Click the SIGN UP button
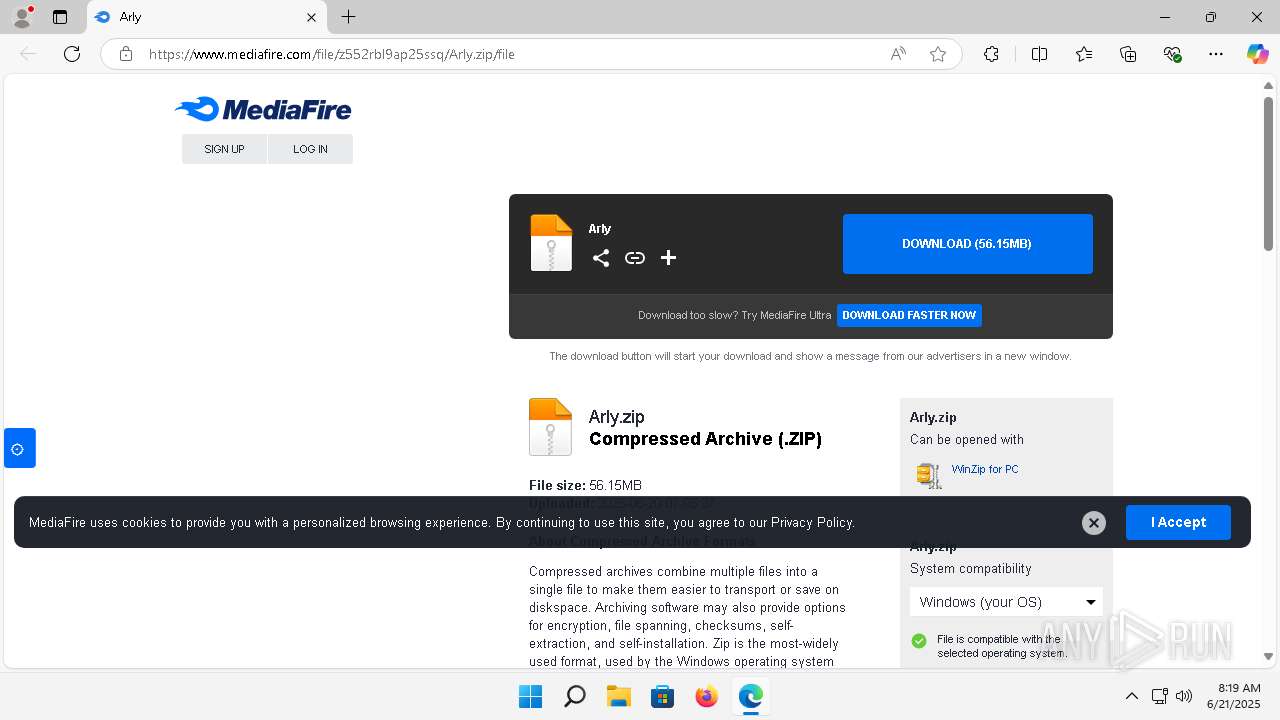Viewport: 1280px width, 720px height. (224, 149)
